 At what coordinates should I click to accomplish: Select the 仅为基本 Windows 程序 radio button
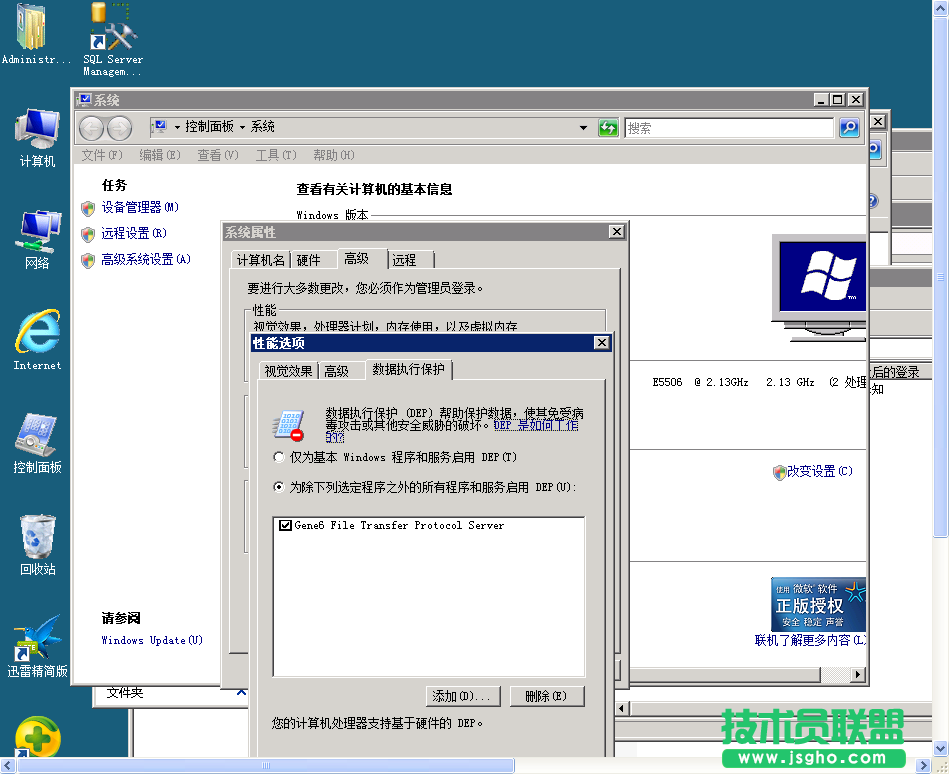277,457
